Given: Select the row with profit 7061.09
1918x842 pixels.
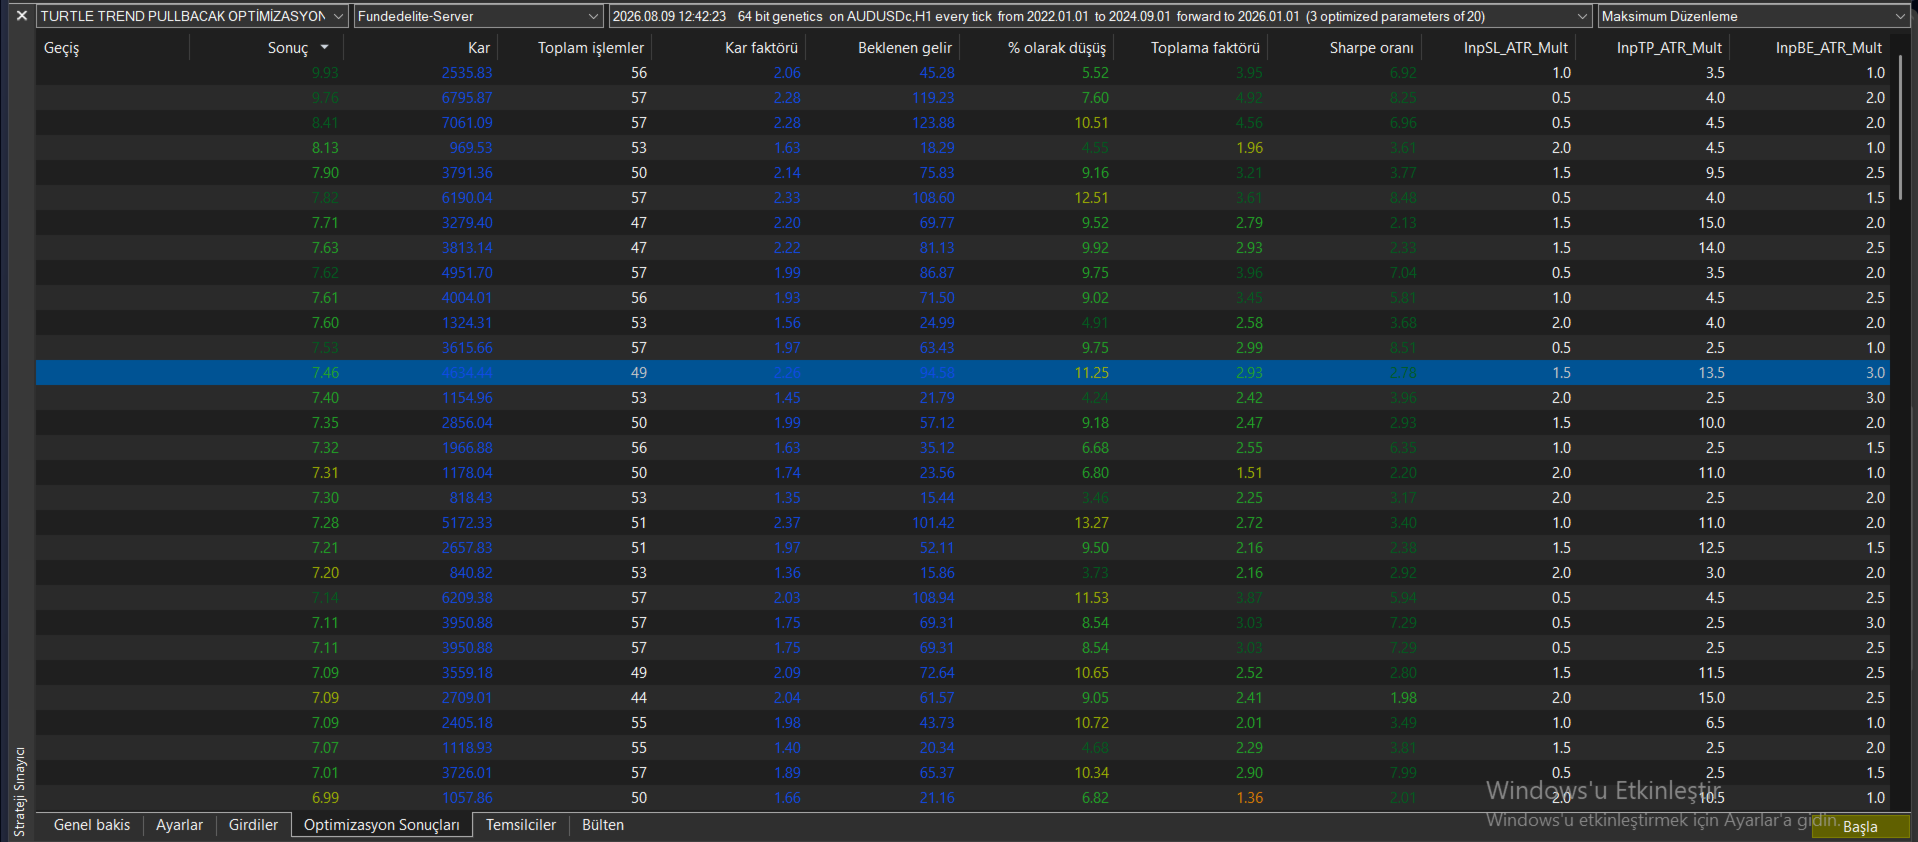Looking at the screenshot, I should [963, 123].
